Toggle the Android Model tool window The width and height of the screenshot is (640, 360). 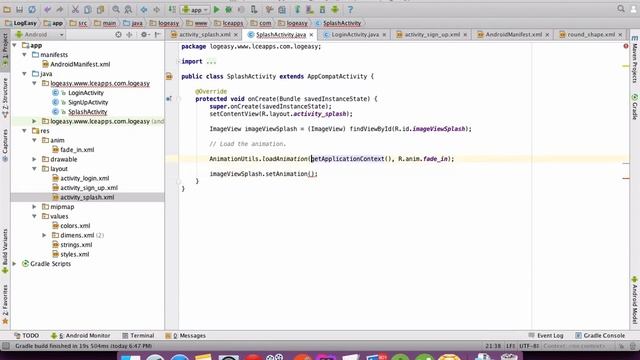[635, 300]
